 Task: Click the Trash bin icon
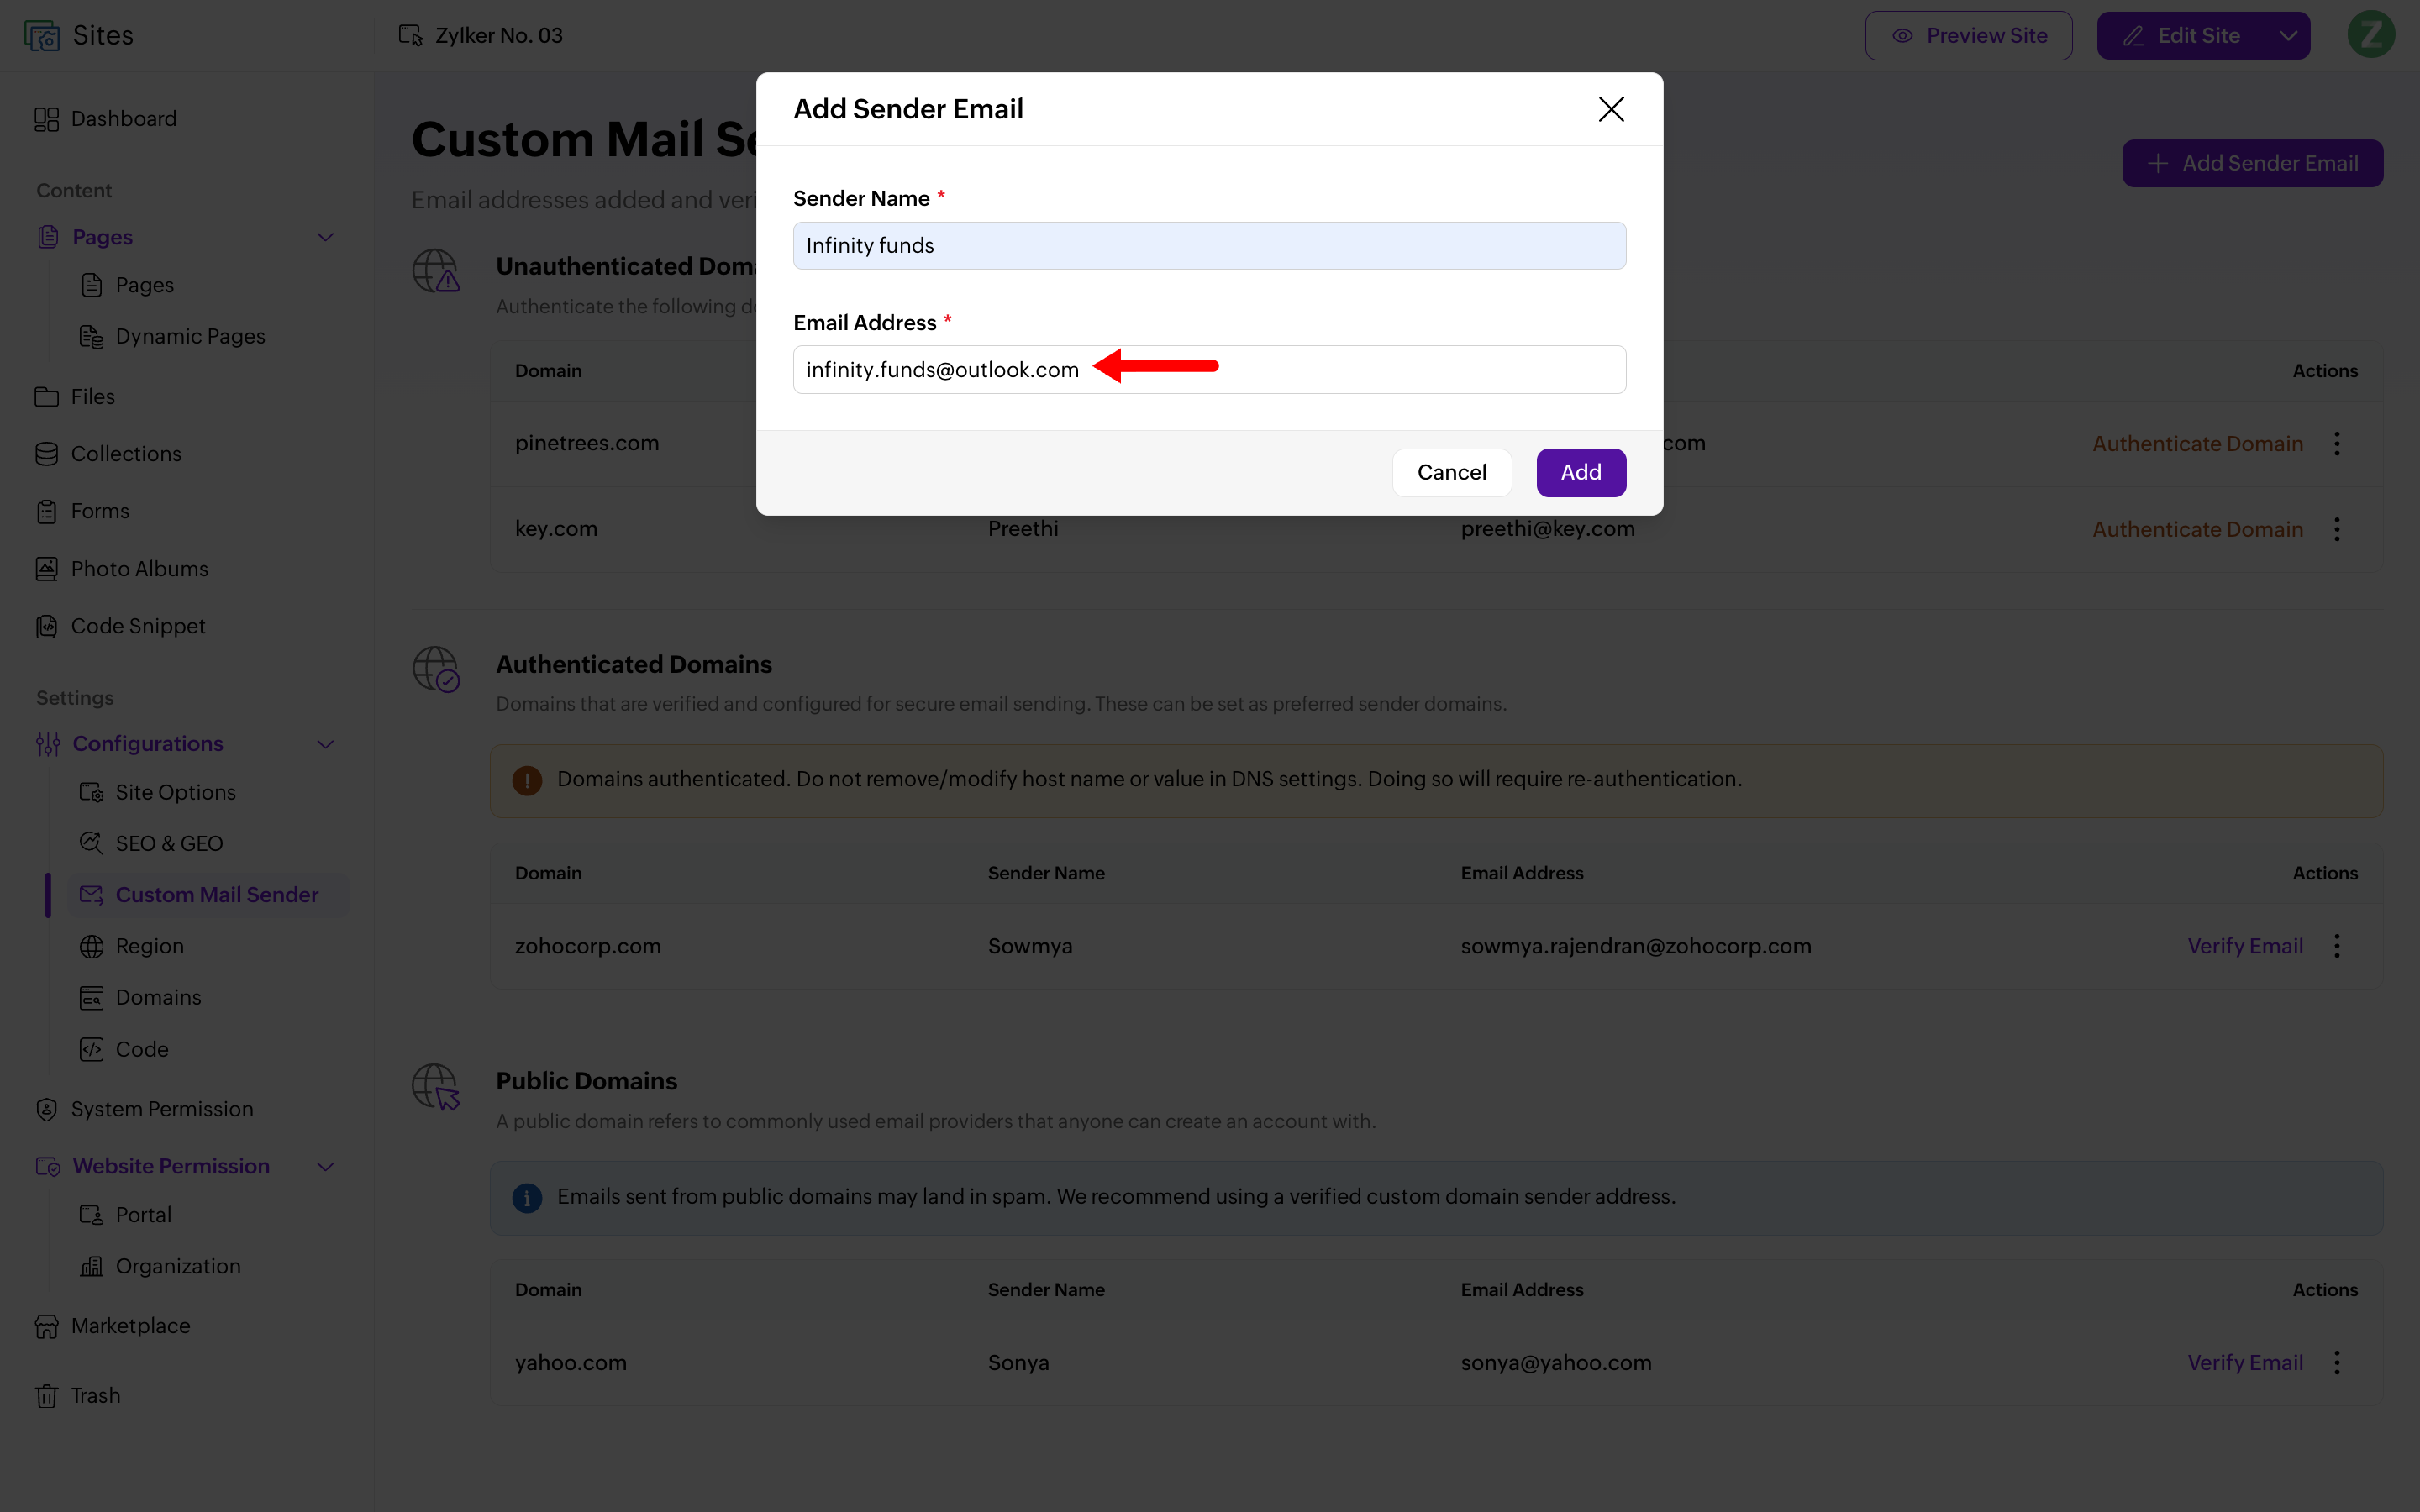(47, 1396)
